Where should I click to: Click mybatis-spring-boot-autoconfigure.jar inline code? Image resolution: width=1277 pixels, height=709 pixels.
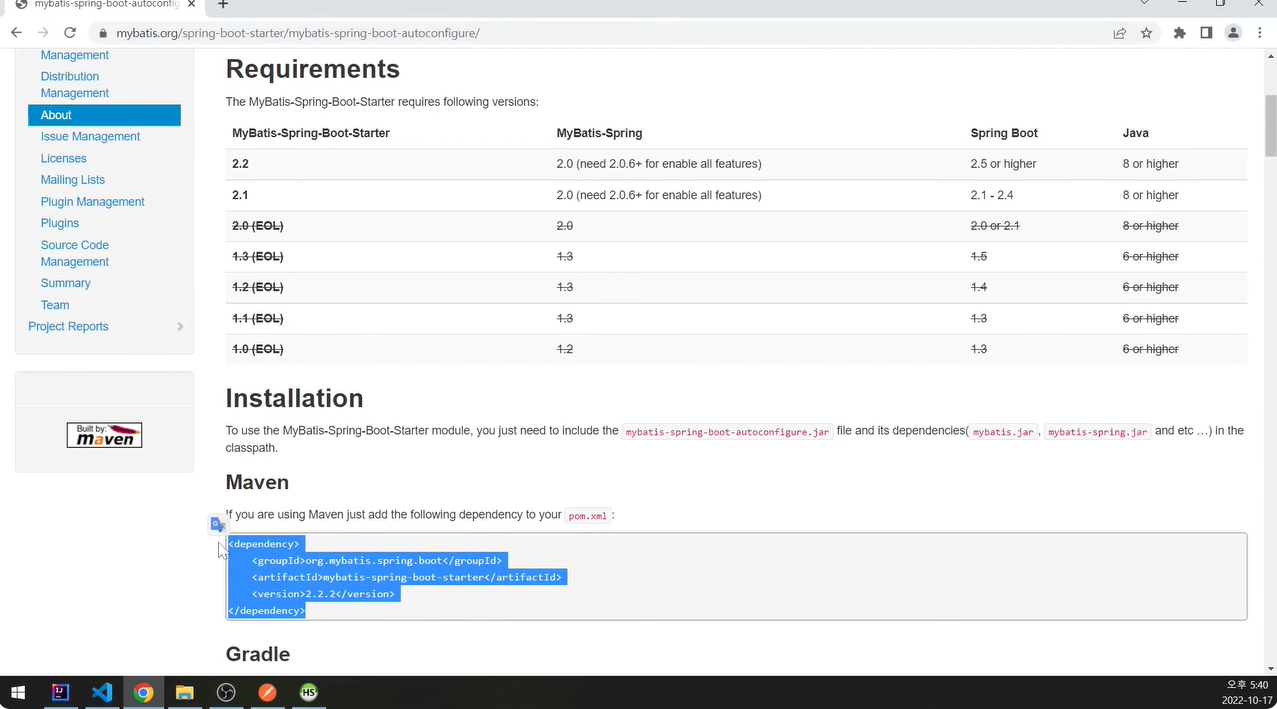[x=727, y=432]
